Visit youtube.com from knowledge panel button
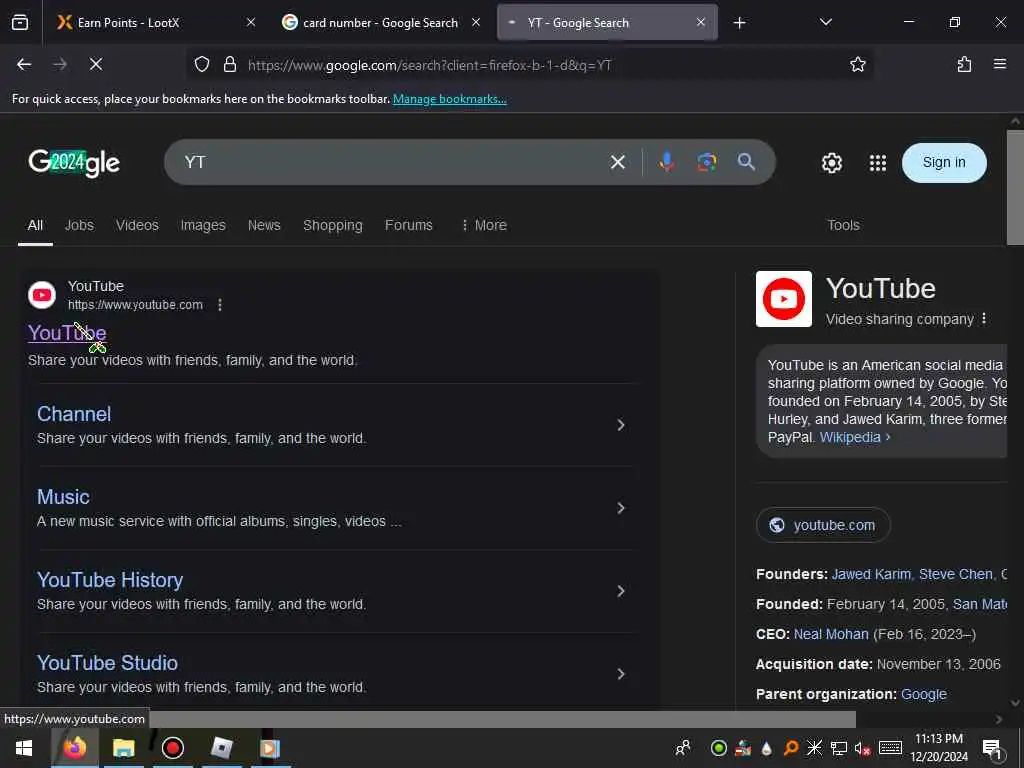Screen dimensions: 1024x768 coord(823,525)
